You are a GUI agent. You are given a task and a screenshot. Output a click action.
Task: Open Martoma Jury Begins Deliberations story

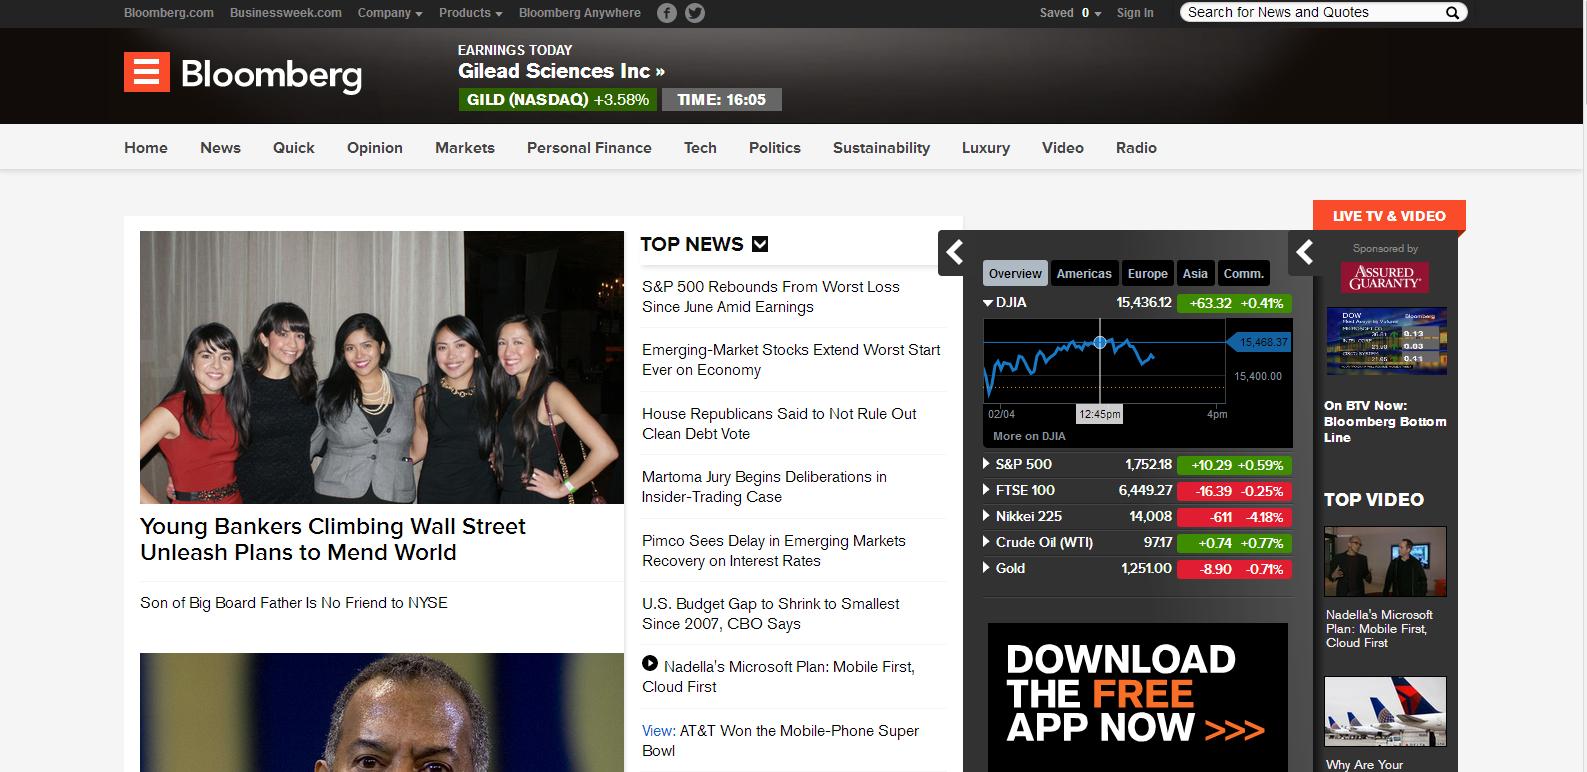(764, 487)
